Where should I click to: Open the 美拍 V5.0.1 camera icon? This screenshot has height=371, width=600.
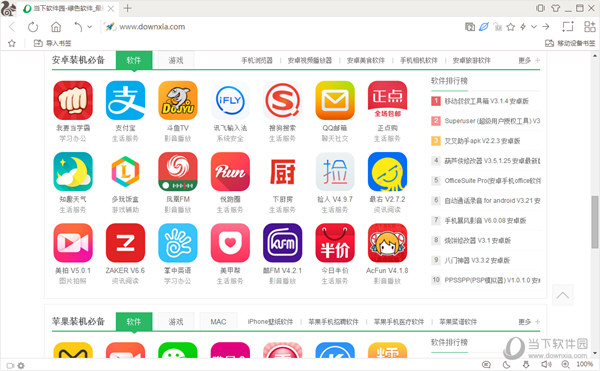73,243
